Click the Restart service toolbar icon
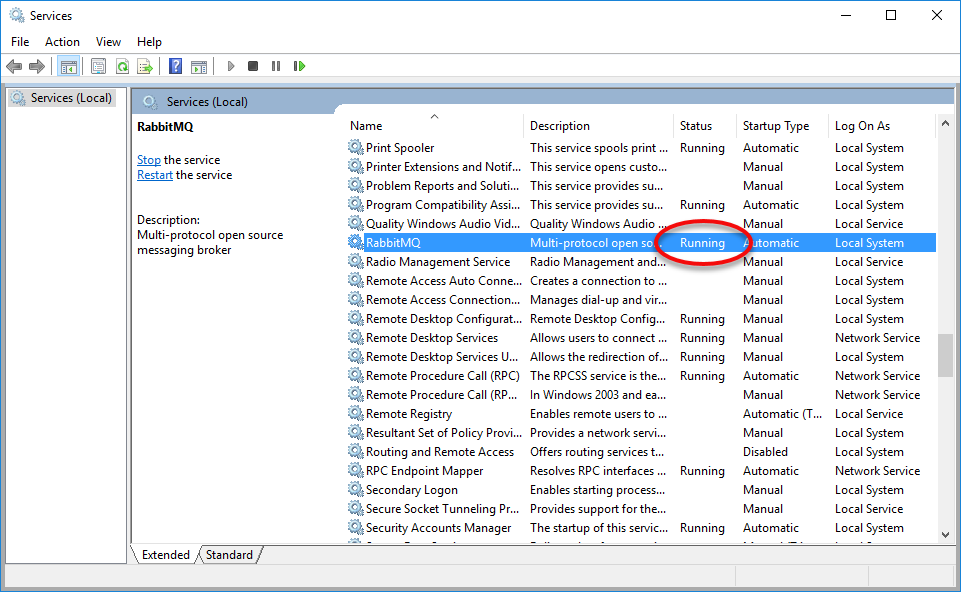This screenshot has width=961, height=592. coord(299,66)
